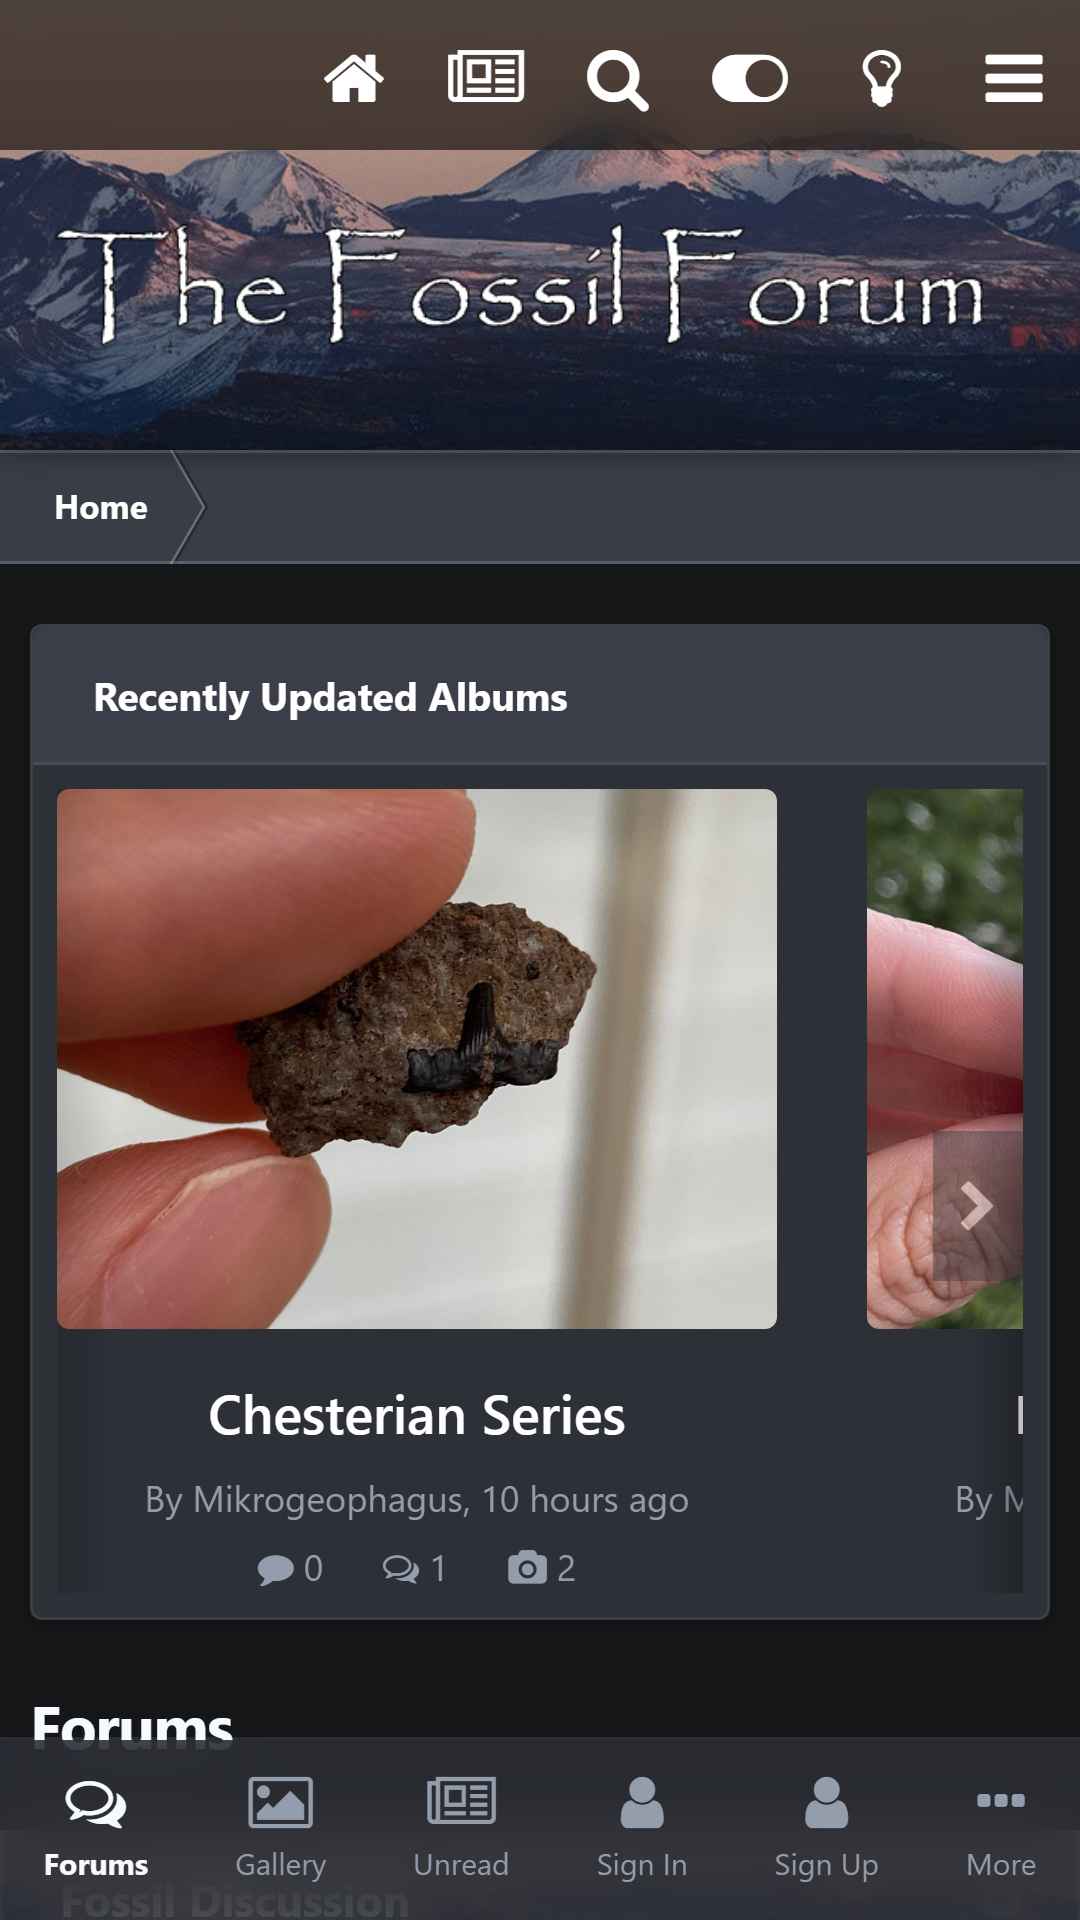Viewport: 1080px width, 1920px height.
Task: Go to home via house icon
Action: (354, 78)
